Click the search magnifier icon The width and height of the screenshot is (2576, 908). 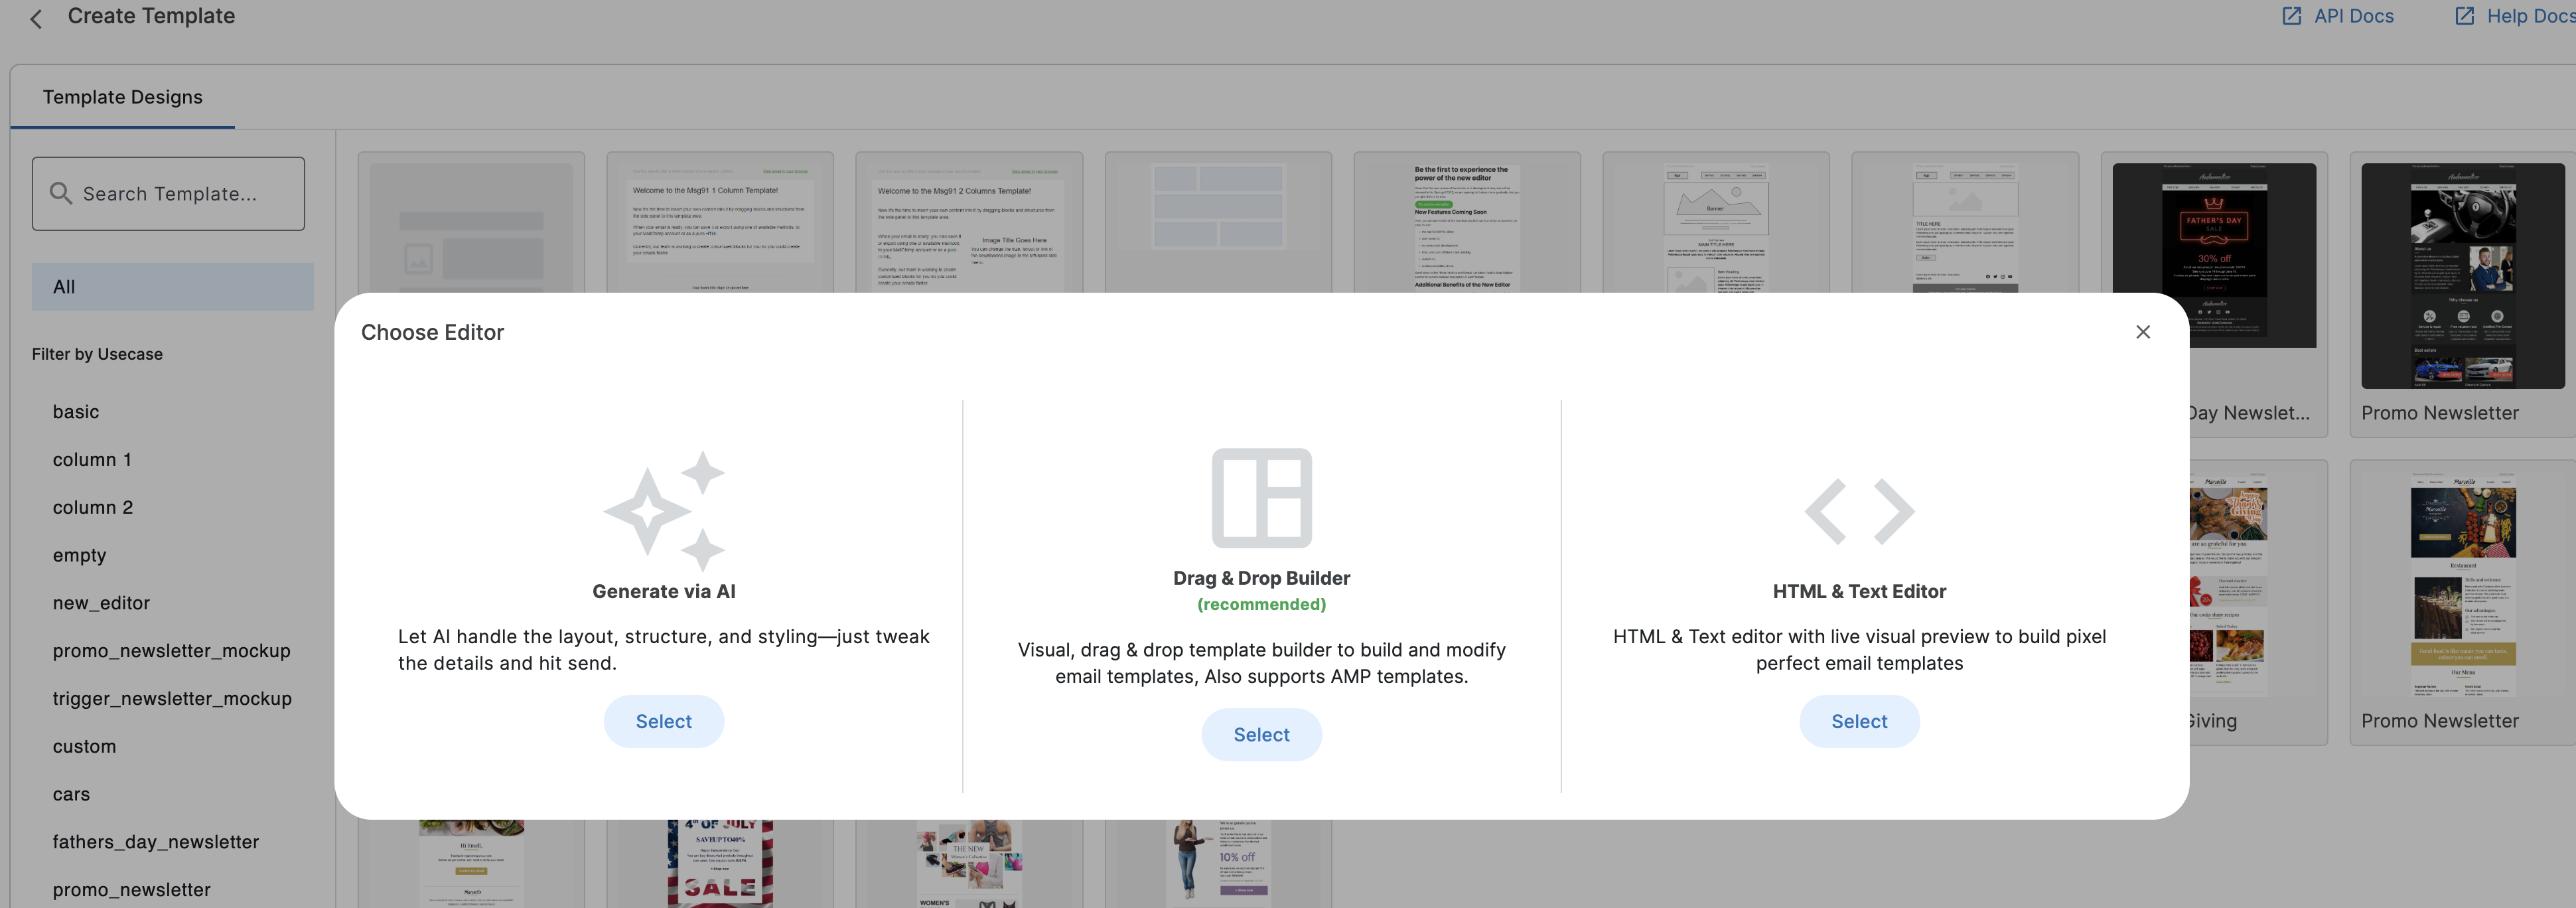point(61,193)
